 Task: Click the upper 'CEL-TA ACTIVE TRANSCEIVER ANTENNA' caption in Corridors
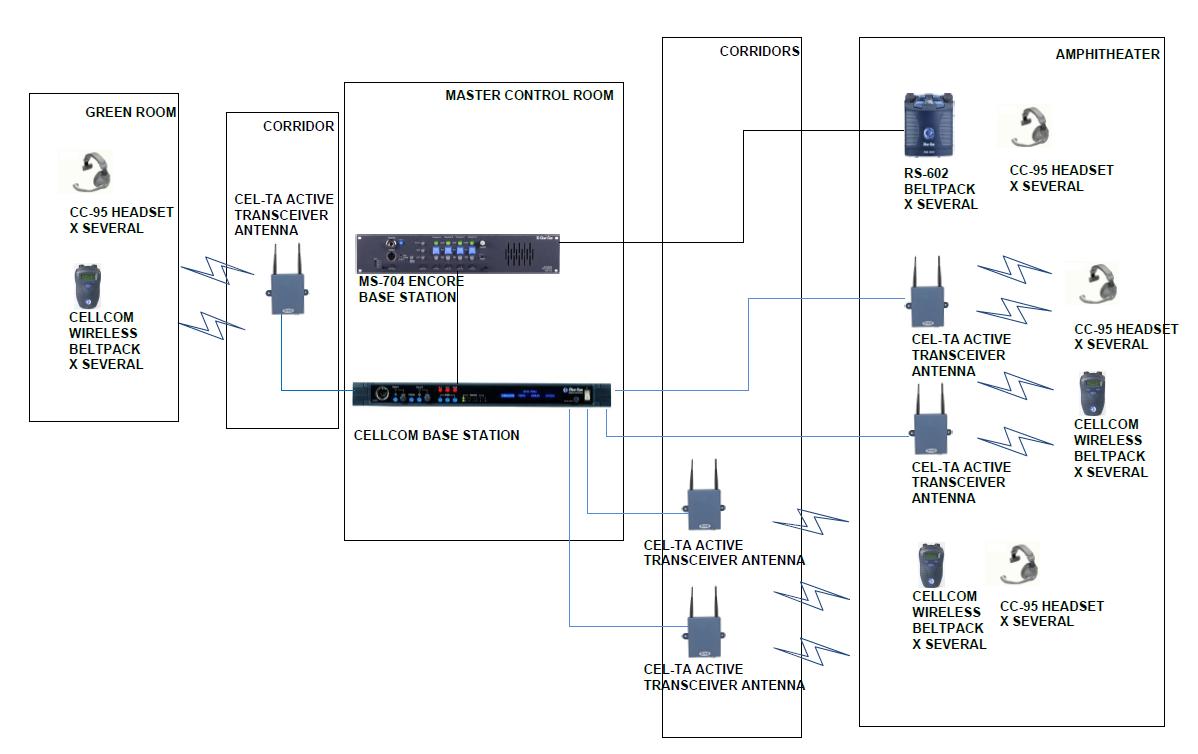coord(724,552)
